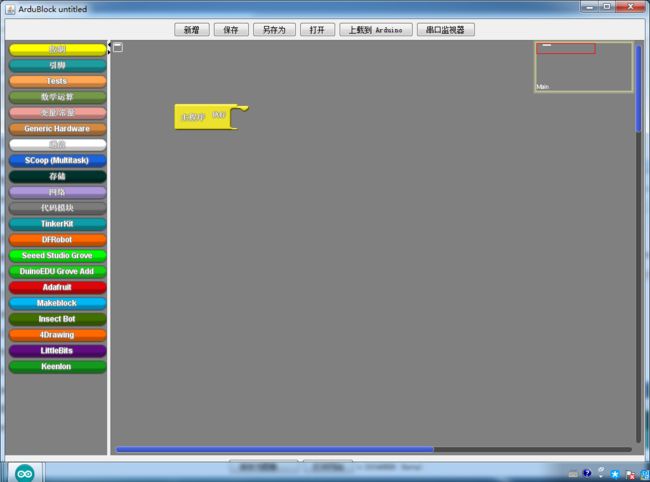Open the Seeed Studio Grove drawer
The width and height of the screenshot is (650, 482).
(x=58, y=255)
